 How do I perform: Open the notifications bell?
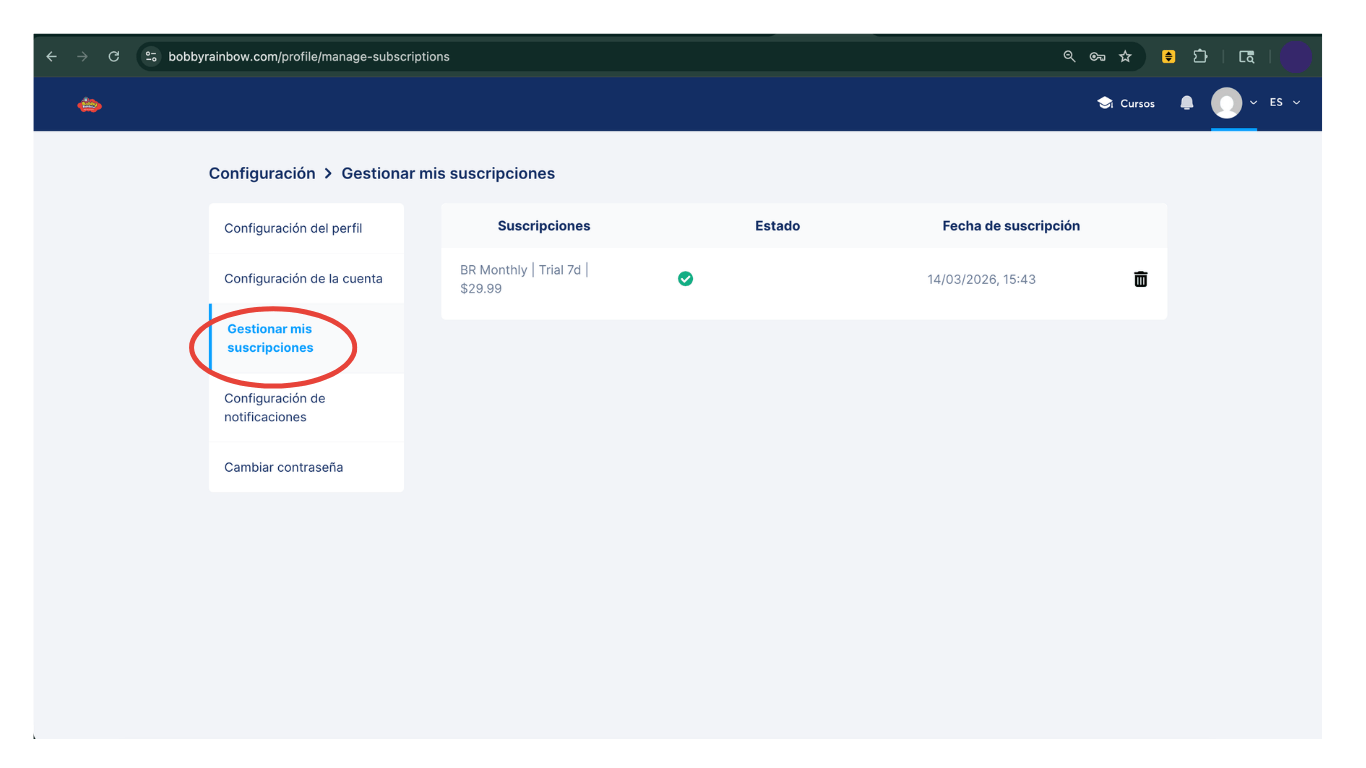click(1187, 103)
